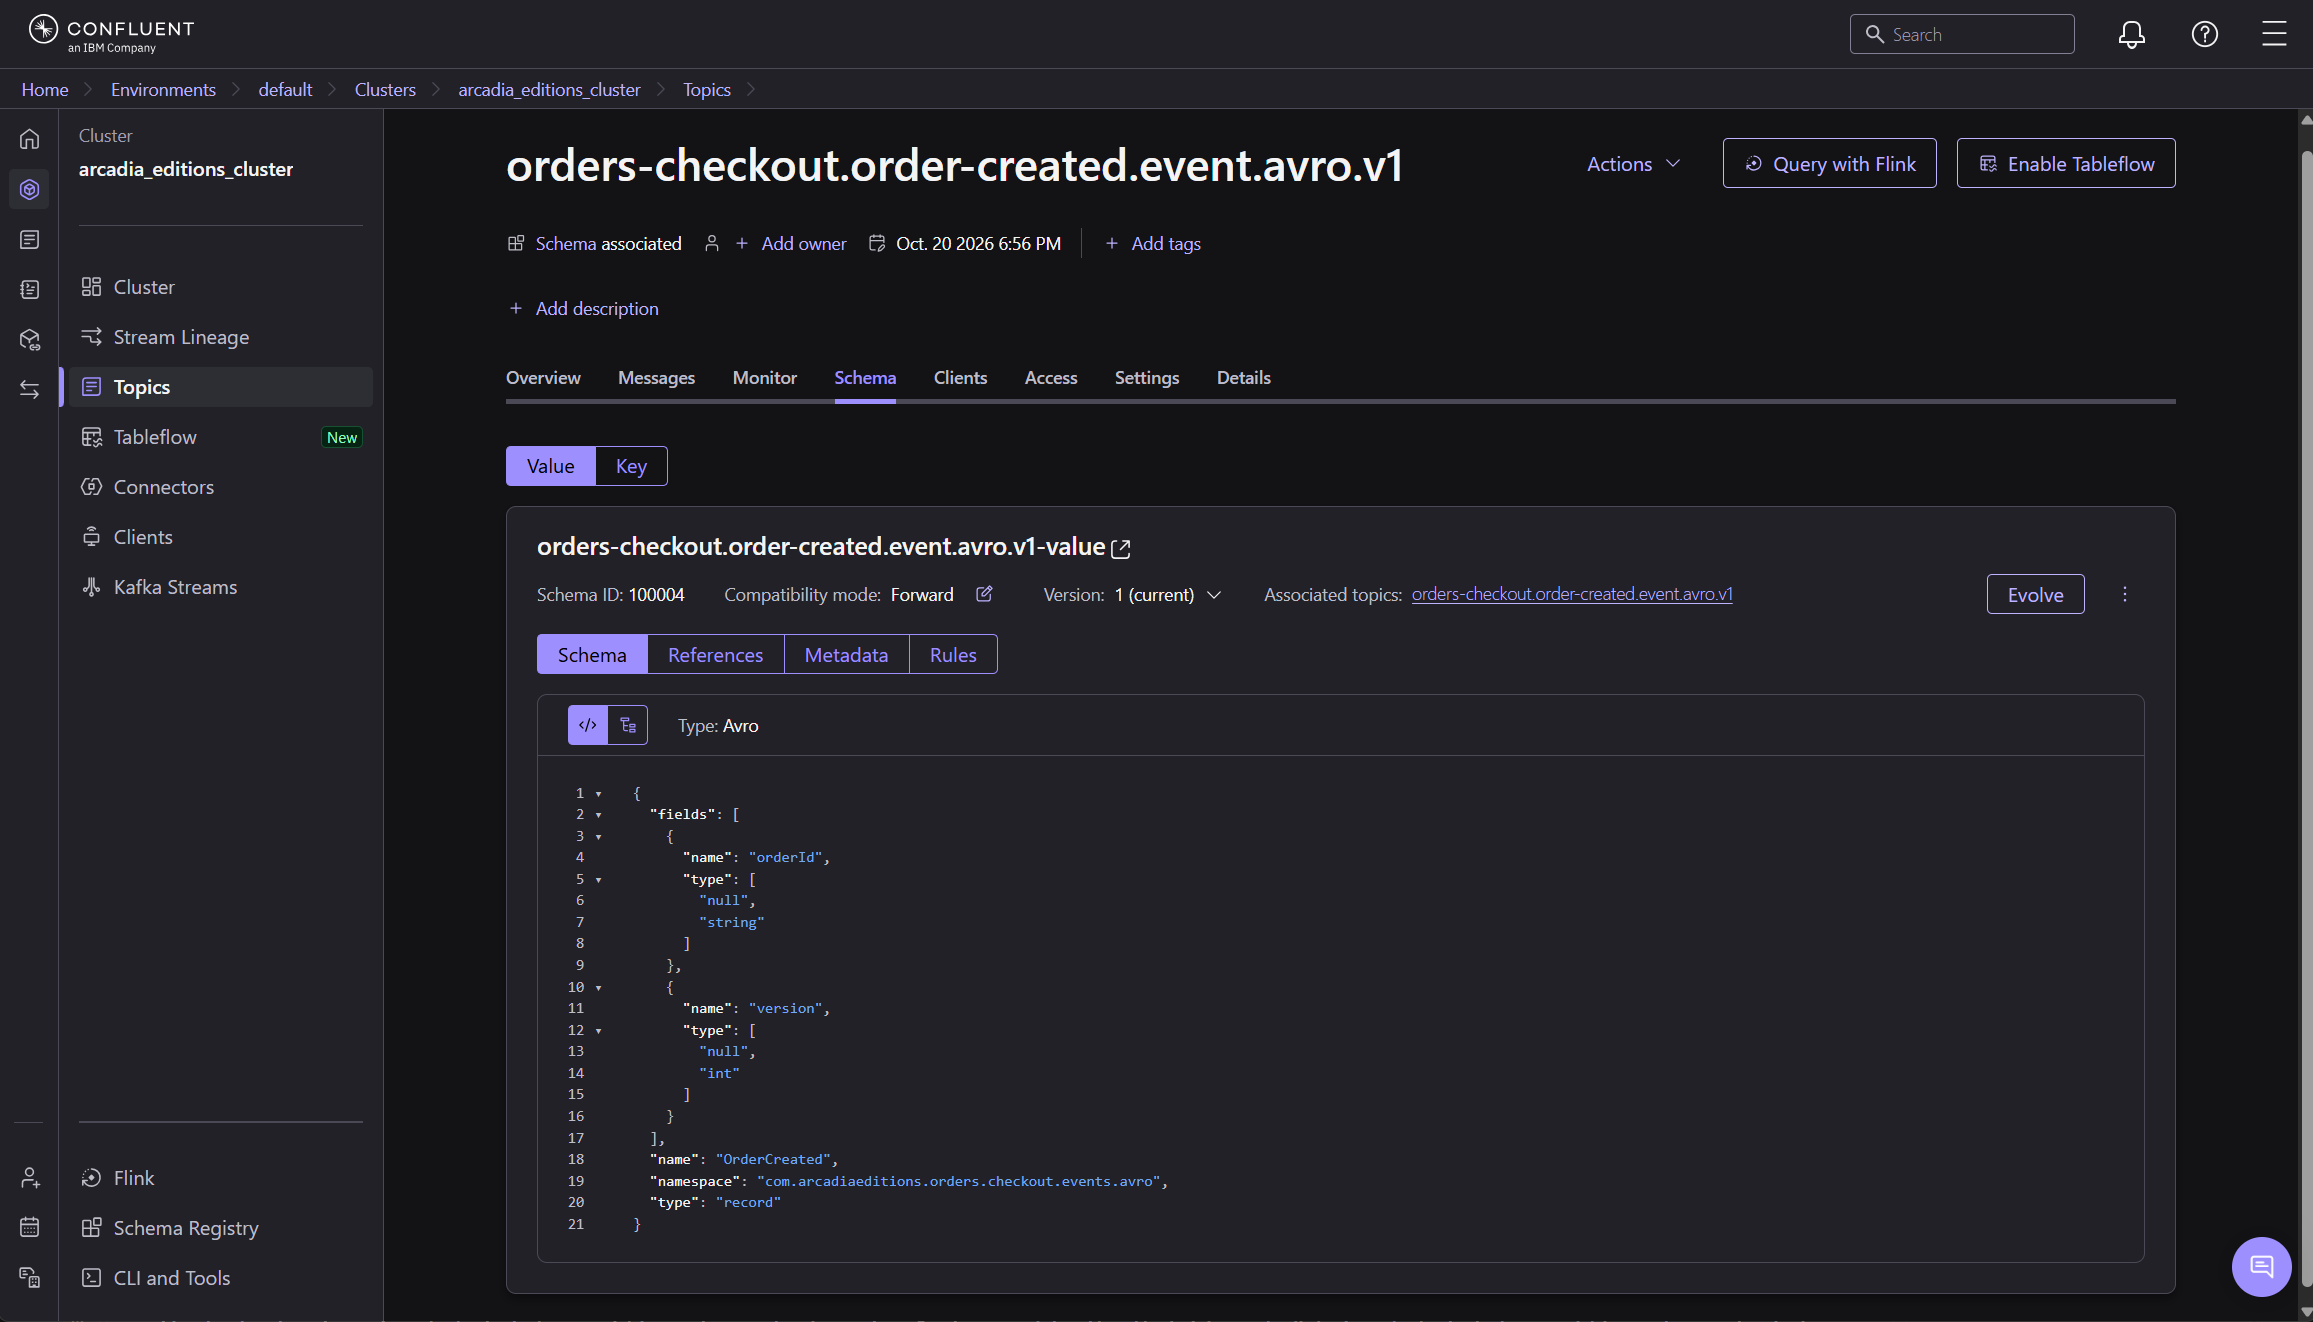Open the Settings tab
2313x1322 pixels.
(1147, 378)
